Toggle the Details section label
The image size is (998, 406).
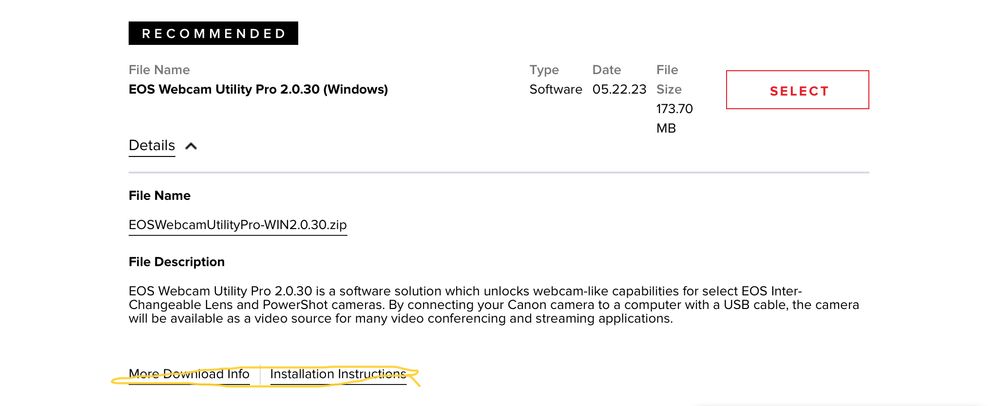click(x=152, y=146)
